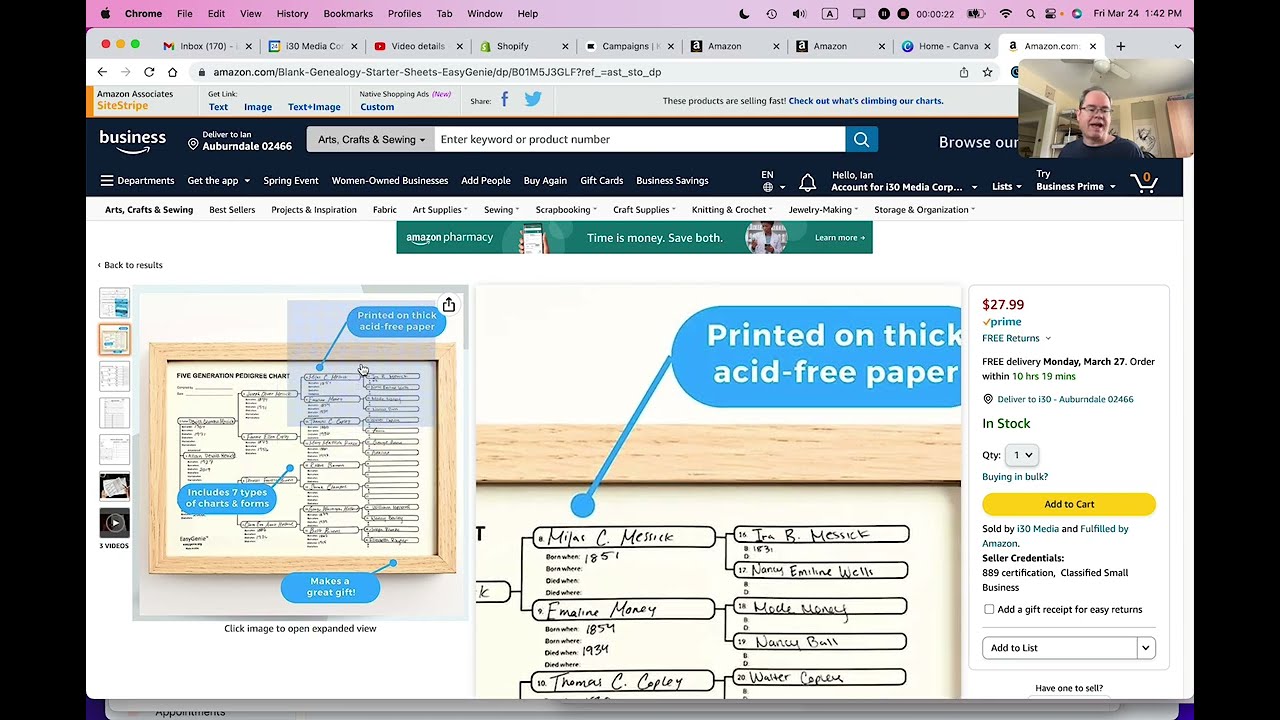
Task: Open the Bookmarks menu in the menu bar
Action: pyautogui.click(x=348, y=14)
